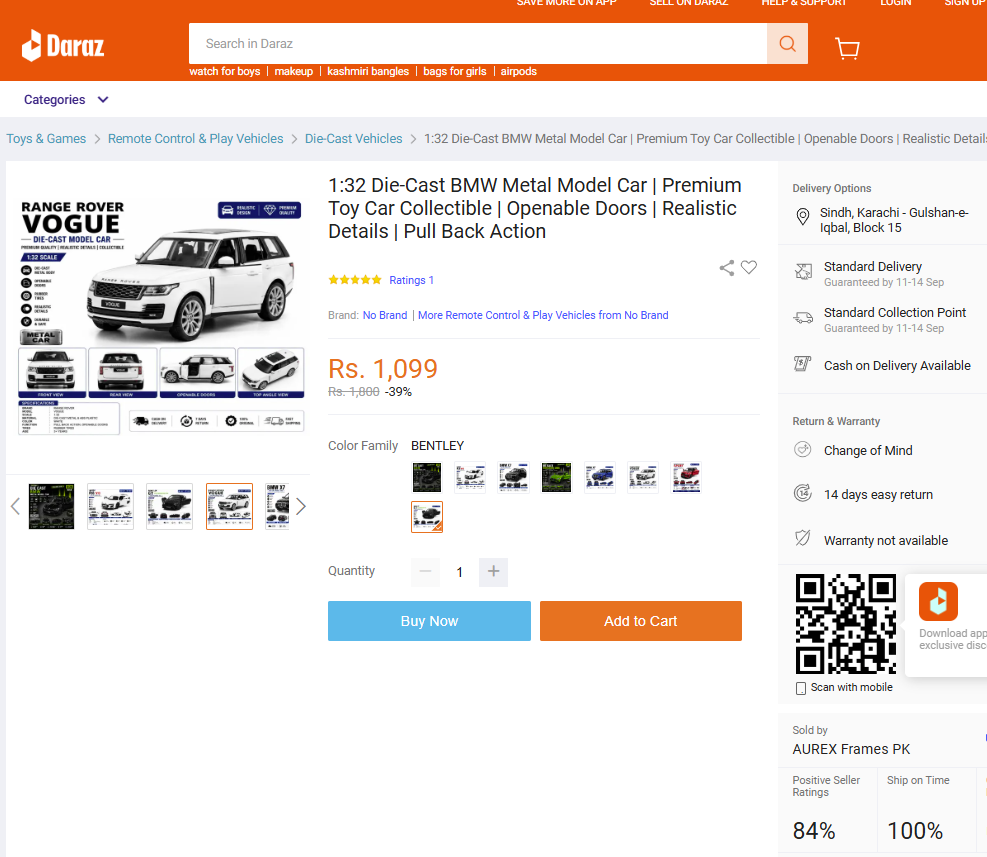Click the 'watch for boys' search suggestion
This screenshot has height=857, width=987.
click(x=225, y=71)
